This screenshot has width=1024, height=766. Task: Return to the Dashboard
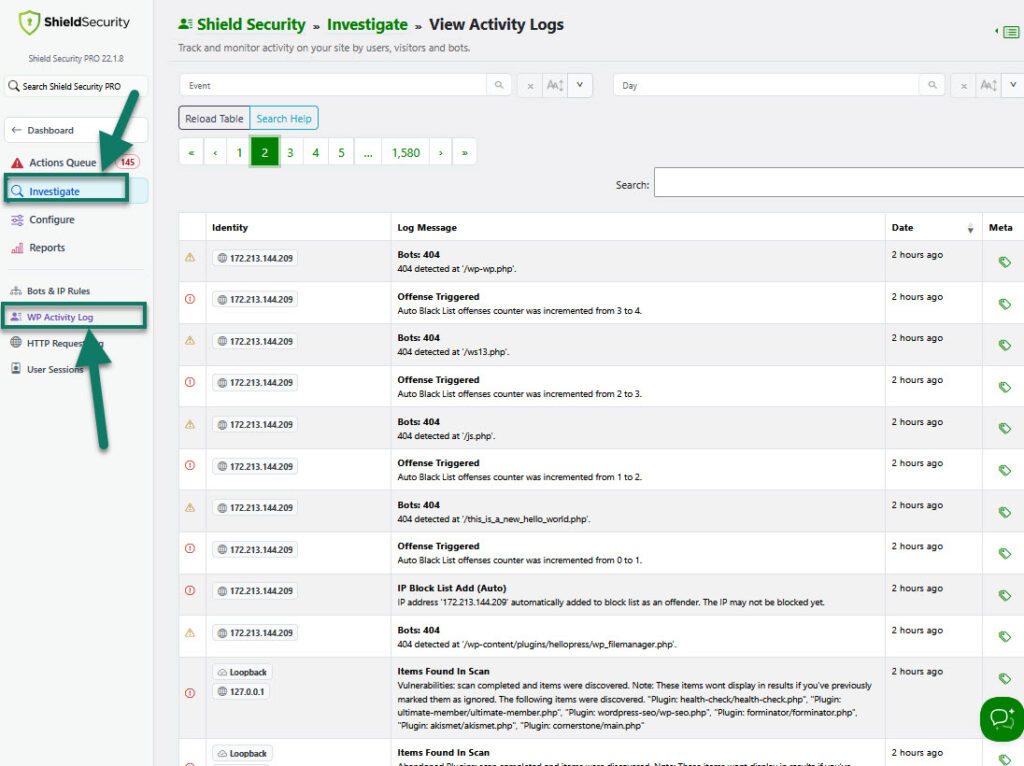coord(76,130)
